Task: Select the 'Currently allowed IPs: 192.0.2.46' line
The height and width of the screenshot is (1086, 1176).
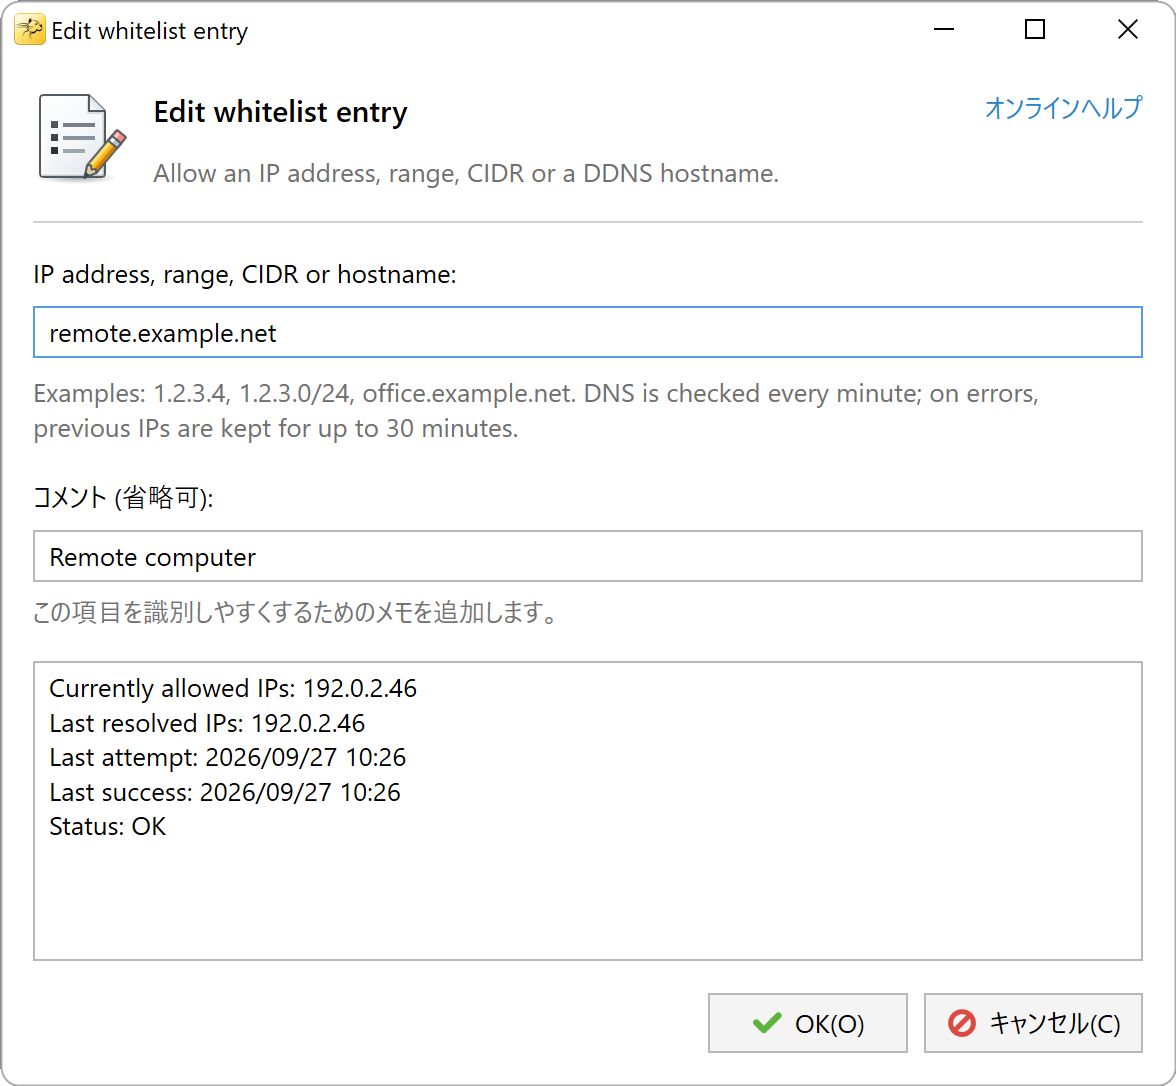Action: [x=233, y=688]
